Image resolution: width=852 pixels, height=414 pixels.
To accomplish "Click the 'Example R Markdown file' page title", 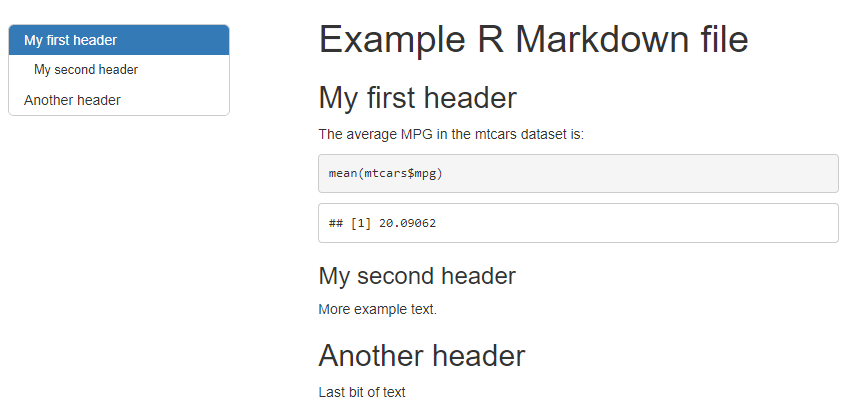I will coord(533,40).
